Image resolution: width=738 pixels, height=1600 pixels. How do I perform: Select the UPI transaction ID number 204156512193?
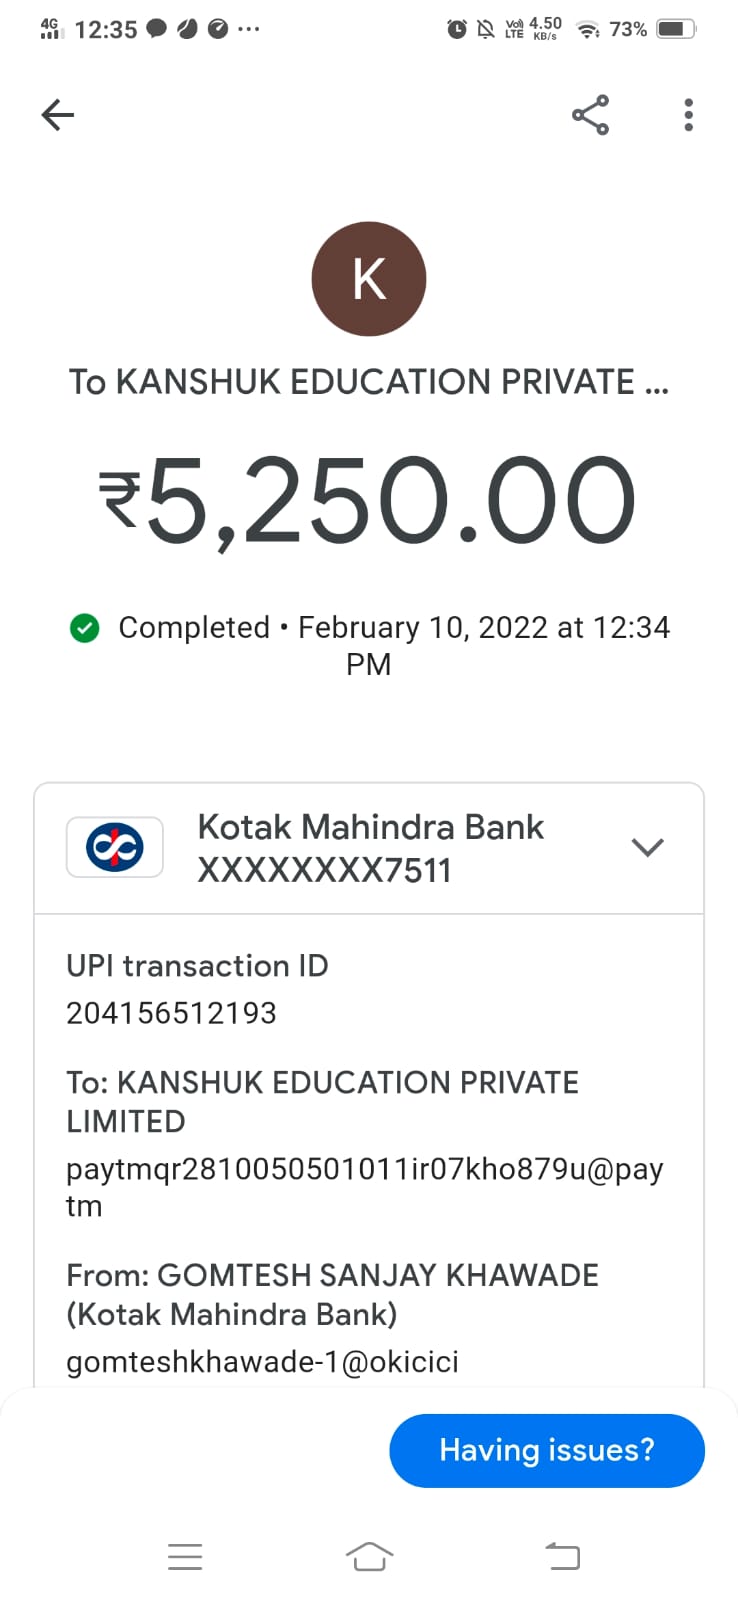[x=171, y=1013]
